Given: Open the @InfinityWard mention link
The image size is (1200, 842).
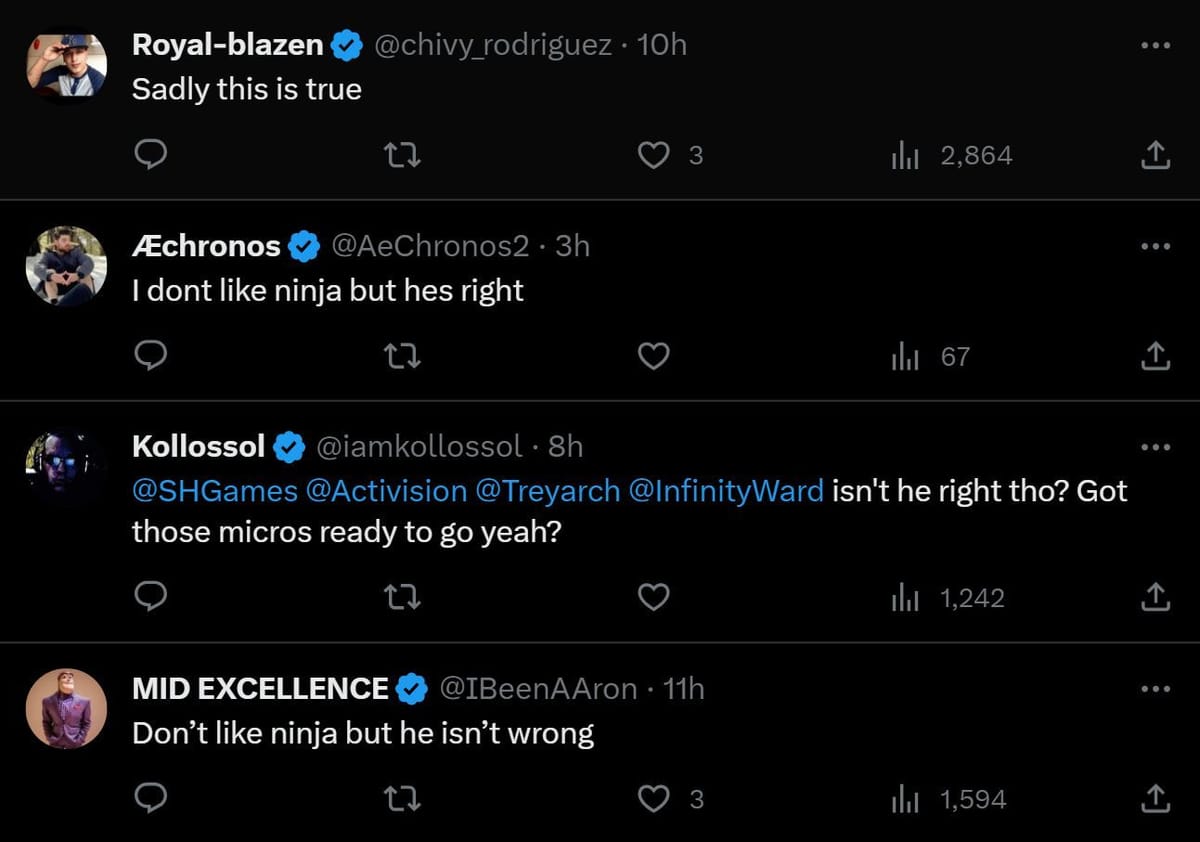Looking at the screenshot, I should click(x=727, y=491).
